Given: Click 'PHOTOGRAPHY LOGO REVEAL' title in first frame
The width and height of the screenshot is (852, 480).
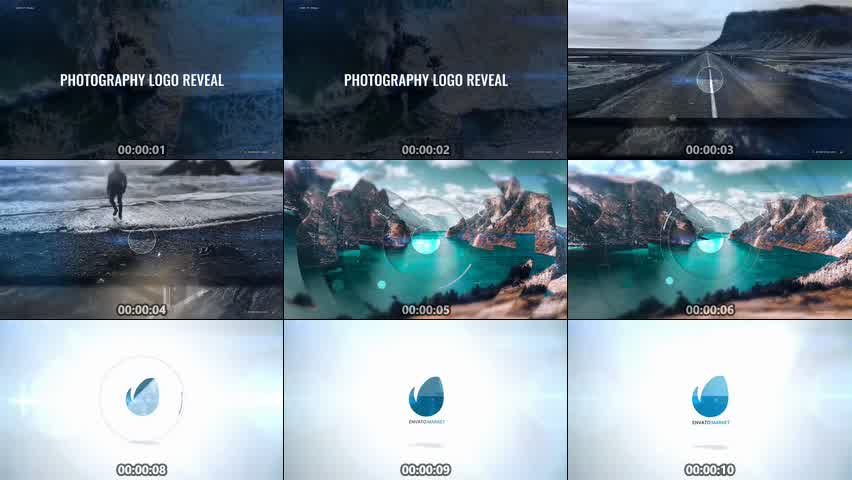Looking at the screenshot, I should point(142,80).
